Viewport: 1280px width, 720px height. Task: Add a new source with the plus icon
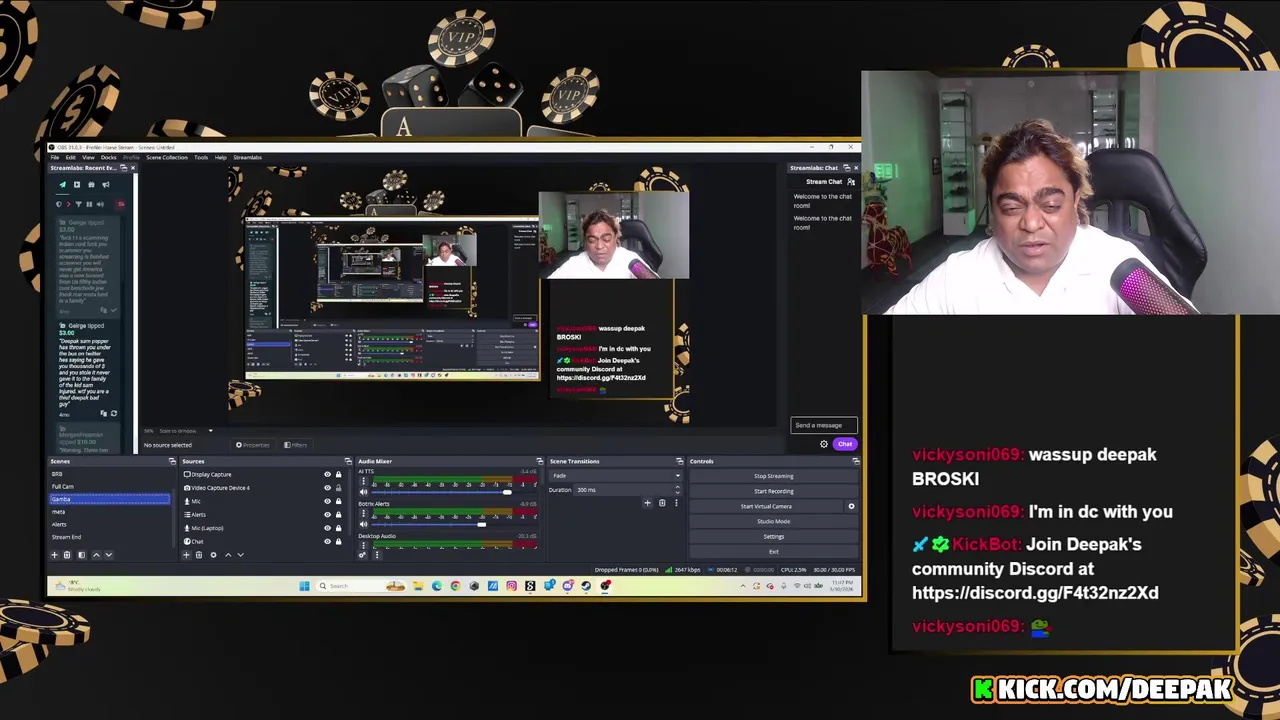point(186,555)
